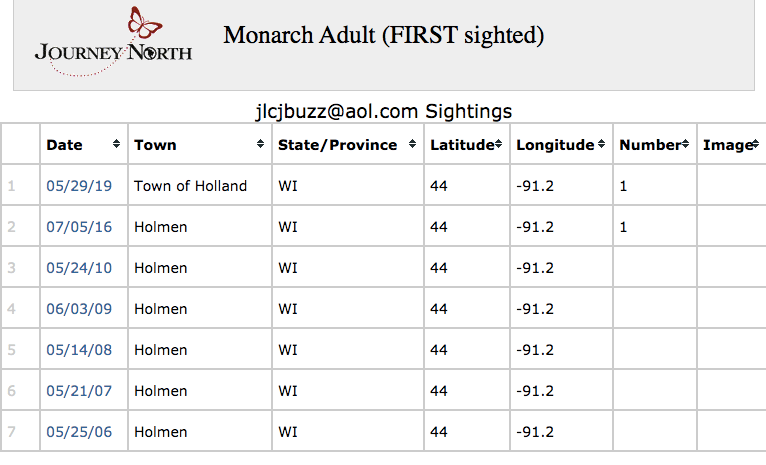
Task: Click the 05/25/06 date link
Action: pos(79,432)
